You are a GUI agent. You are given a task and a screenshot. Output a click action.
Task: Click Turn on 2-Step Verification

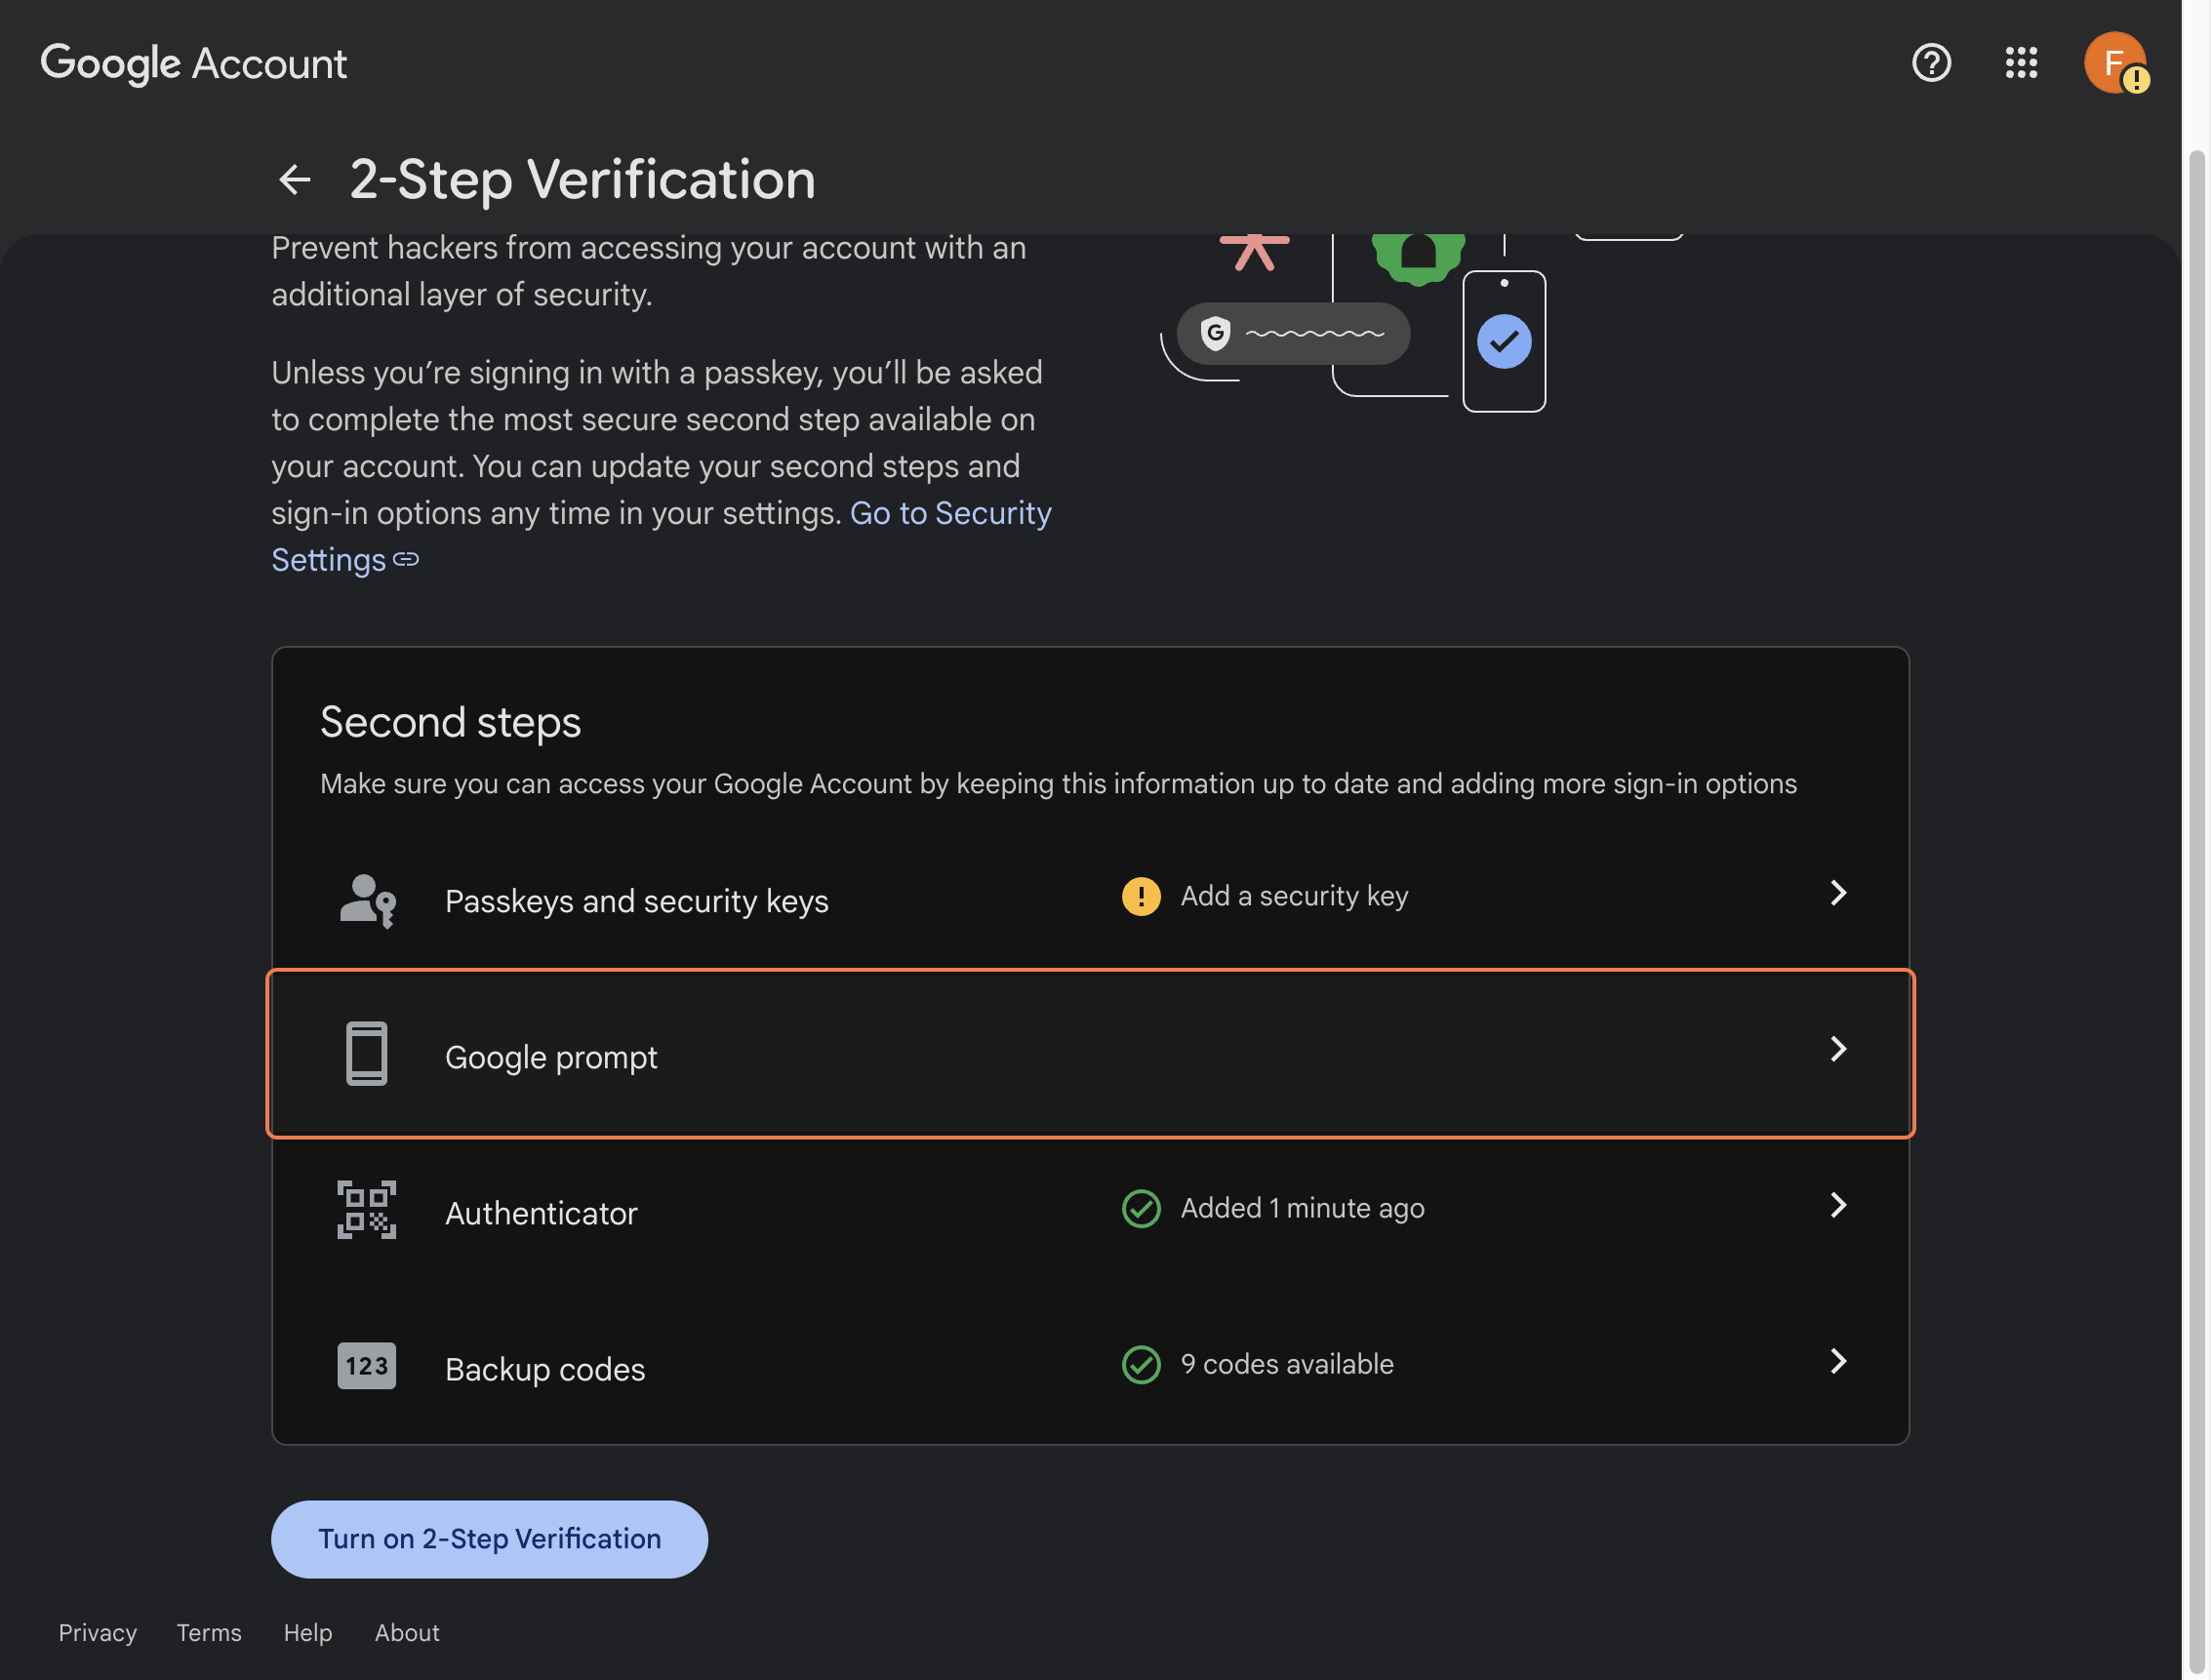489,1539
